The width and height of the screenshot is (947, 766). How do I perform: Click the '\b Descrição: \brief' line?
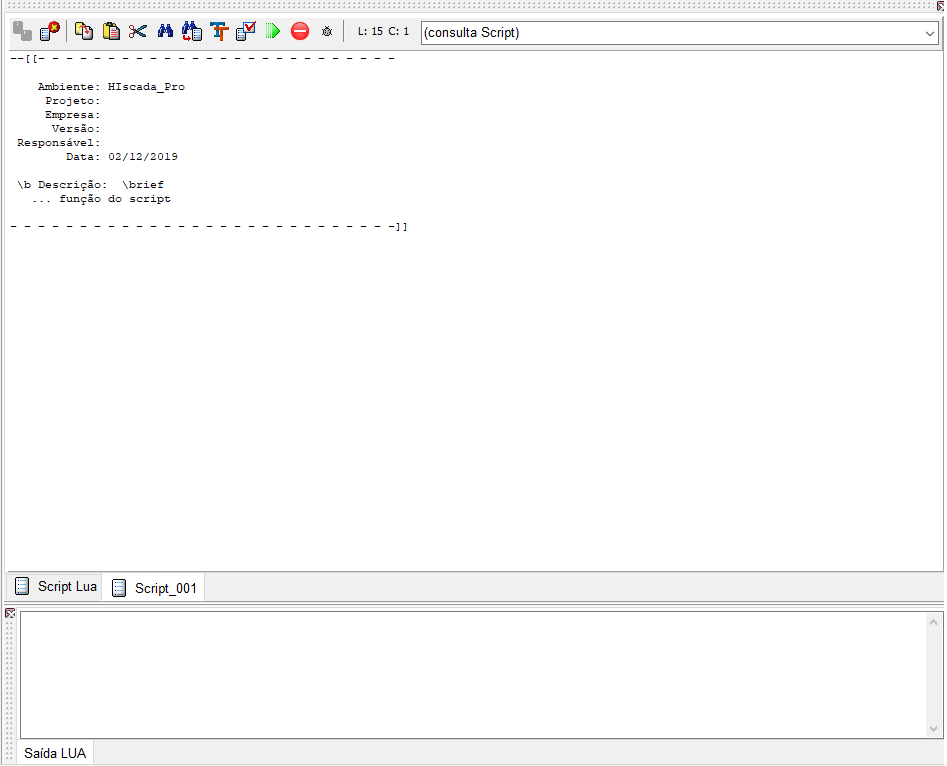(91, 185)
